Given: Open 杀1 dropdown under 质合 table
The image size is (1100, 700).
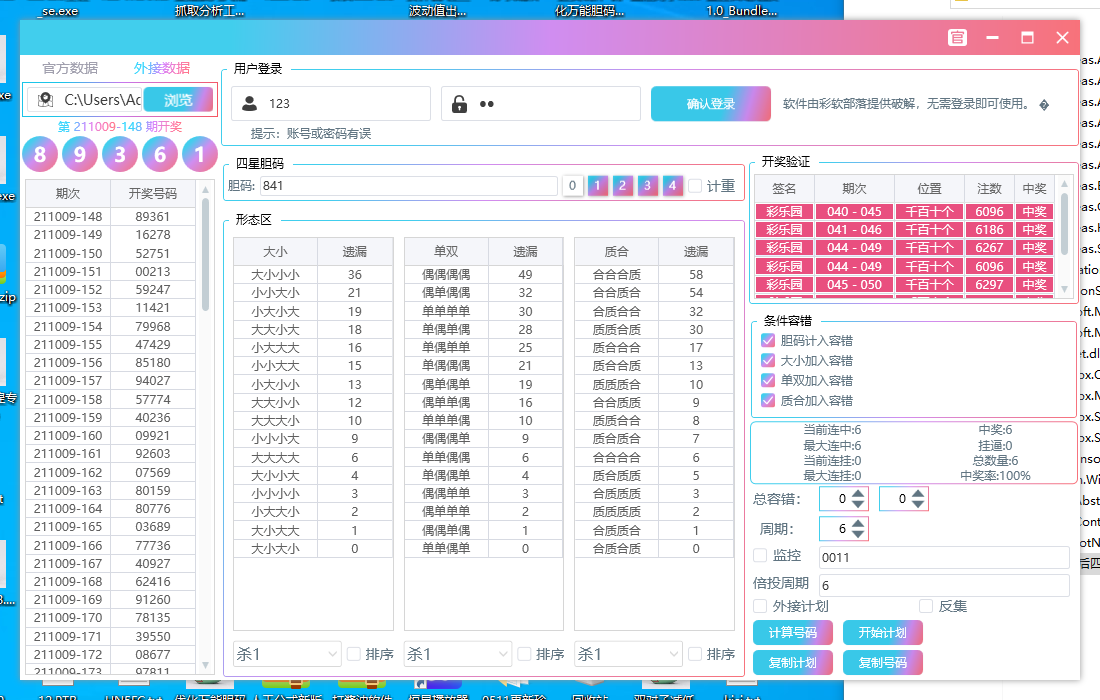Looking at the screenshot, I should 628,654.
